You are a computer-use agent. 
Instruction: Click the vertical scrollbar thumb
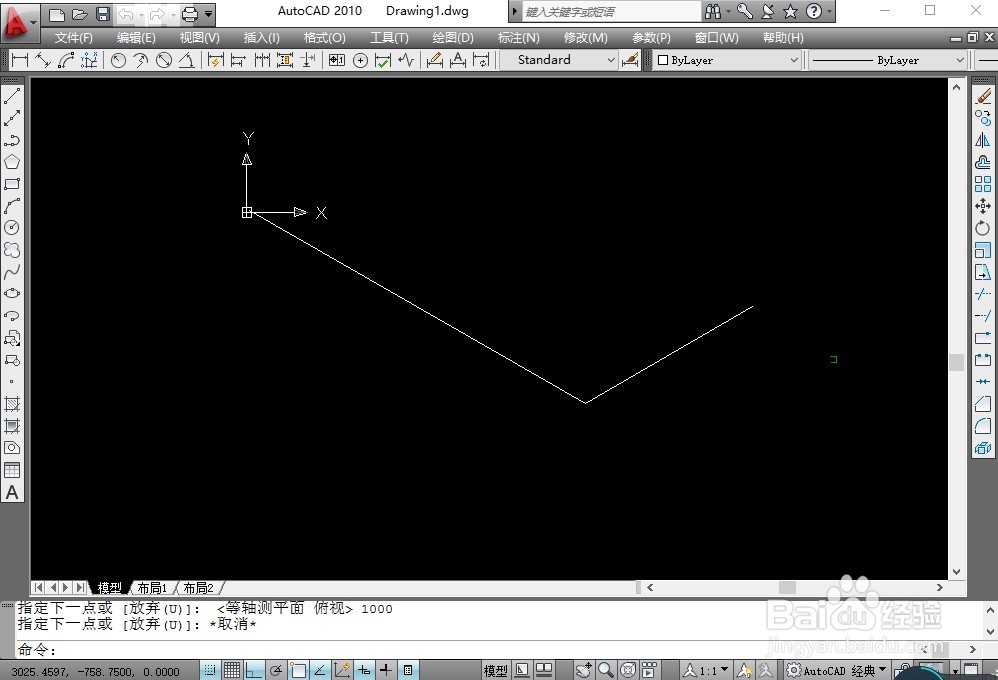coord(956,362)
